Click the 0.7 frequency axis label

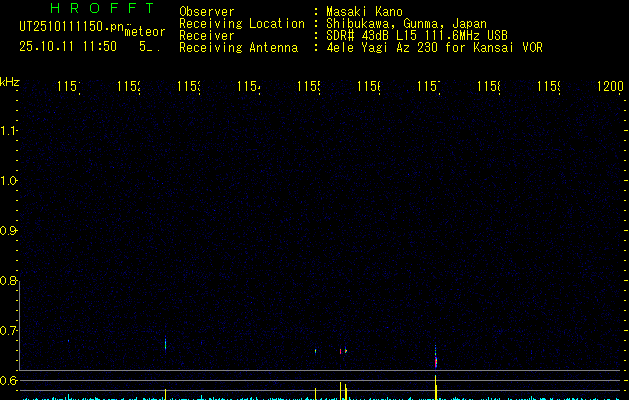[8, 331]
